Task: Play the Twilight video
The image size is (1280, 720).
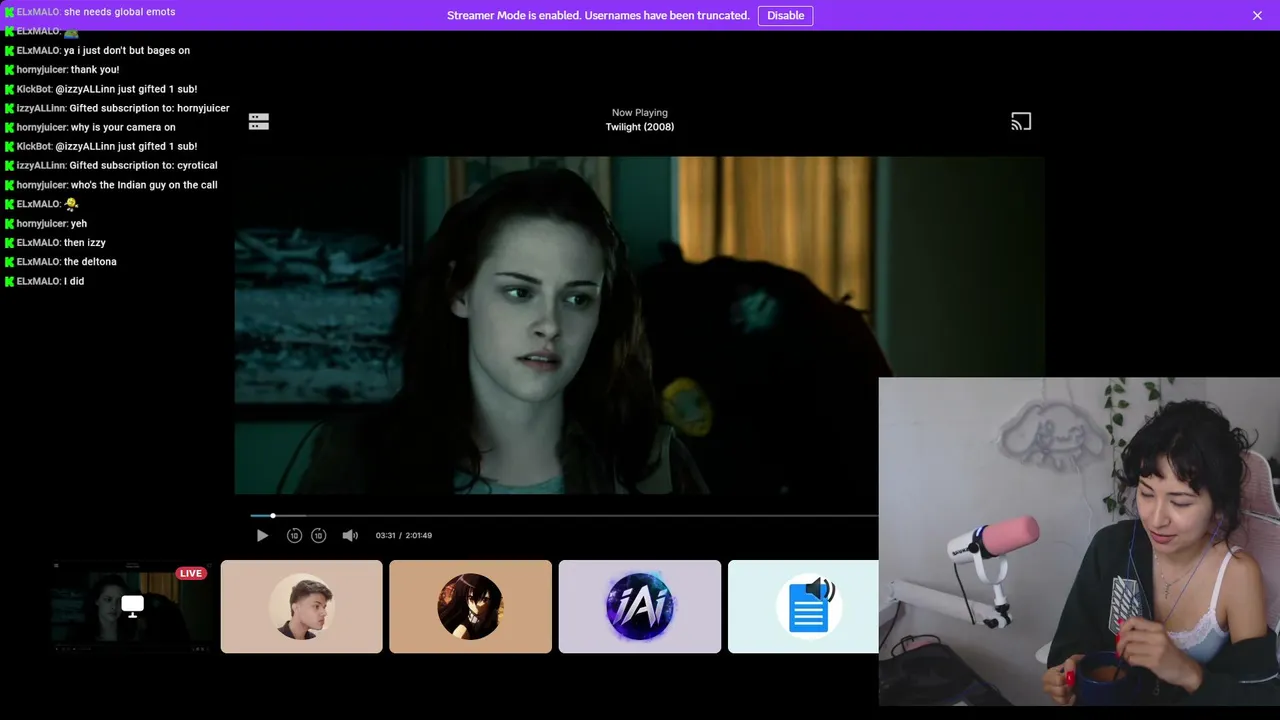Action: (x=262, y=536)
